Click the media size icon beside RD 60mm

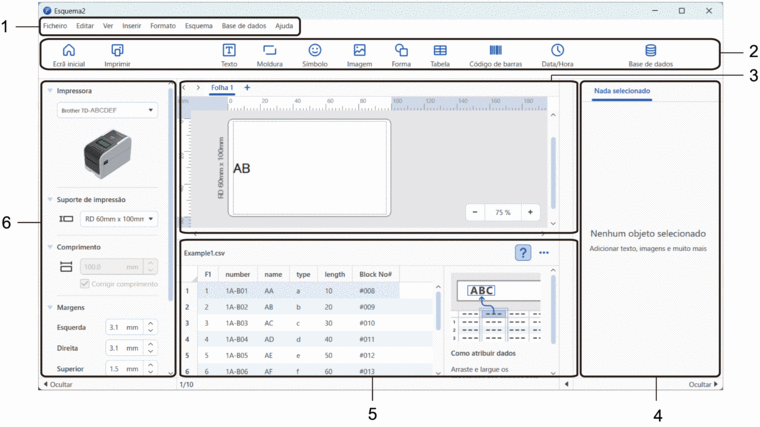pos(66,219)
